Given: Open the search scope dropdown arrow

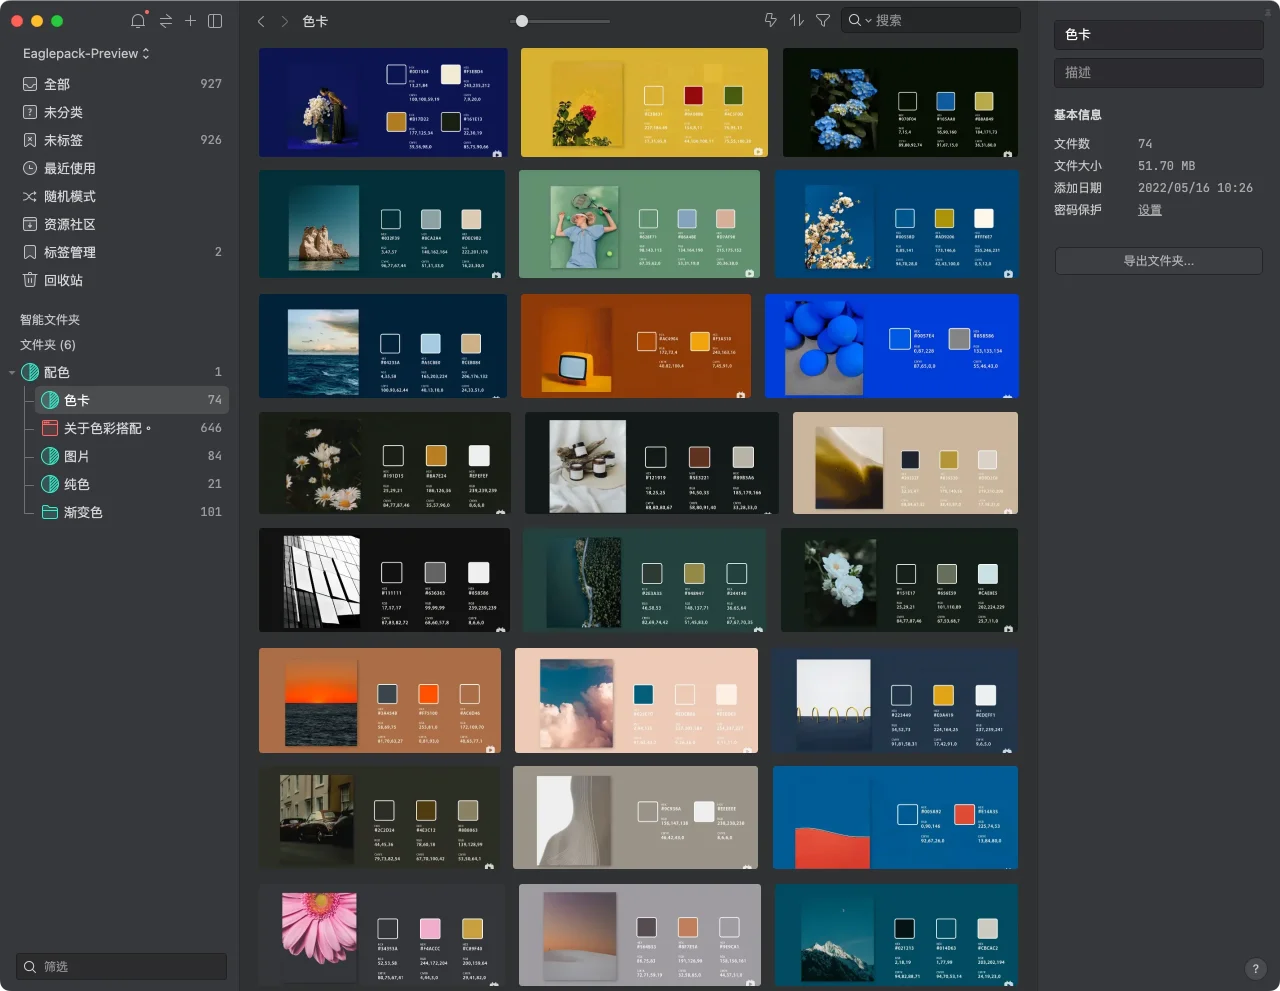Looking at the screenshot, I should (868, 21).
